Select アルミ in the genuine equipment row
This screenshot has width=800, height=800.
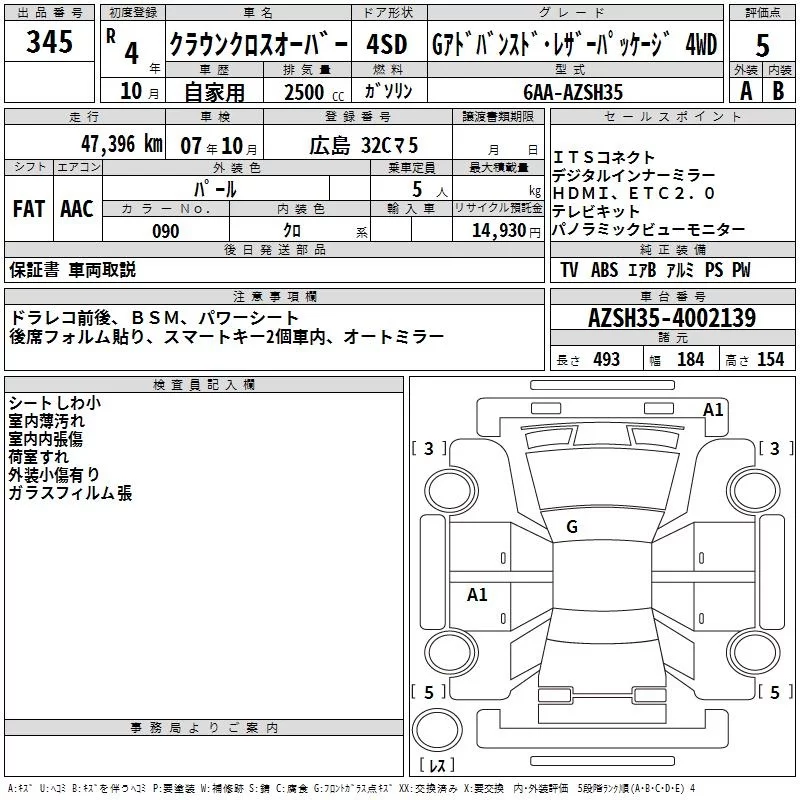coord(680,270)
